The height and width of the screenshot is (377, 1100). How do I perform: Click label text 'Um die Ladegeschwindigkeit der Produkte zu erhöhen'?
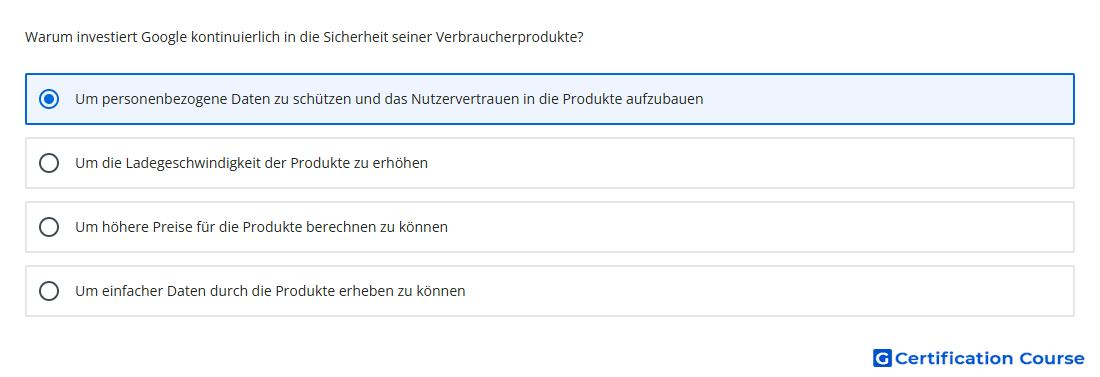pyautogui.click(x=251, y=163)
